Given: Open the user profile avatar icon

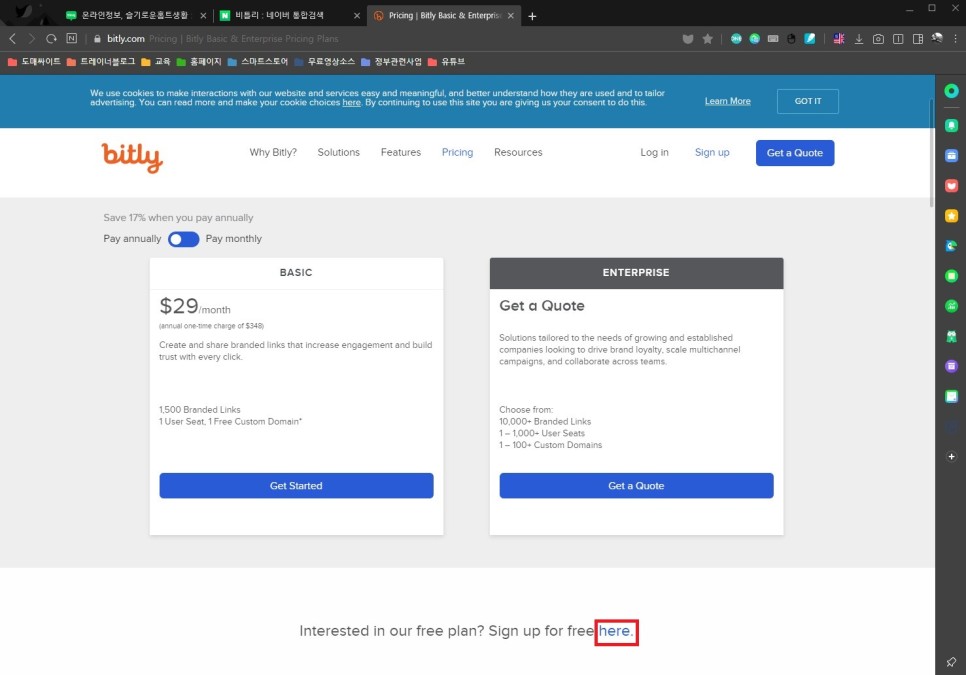Looking at the screenshot, I should pos(937,38).
